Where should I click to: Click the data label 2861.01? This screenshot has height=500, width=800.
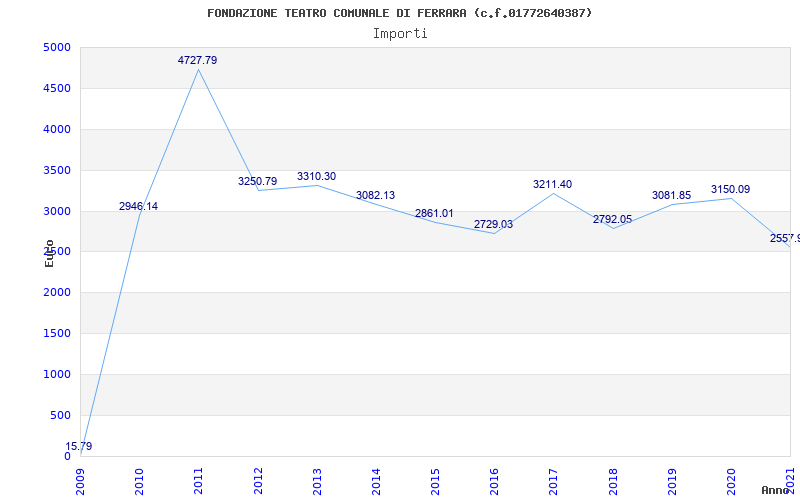pyautogui.click(x=434, y=213)
